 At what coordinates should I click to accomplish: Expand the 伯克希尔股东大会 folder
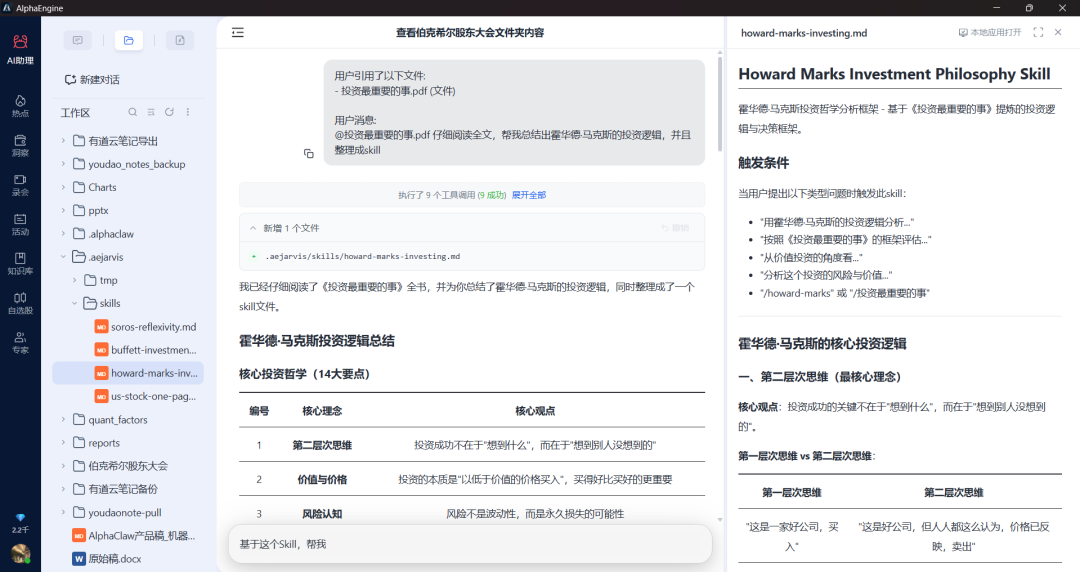pos(64,466)
